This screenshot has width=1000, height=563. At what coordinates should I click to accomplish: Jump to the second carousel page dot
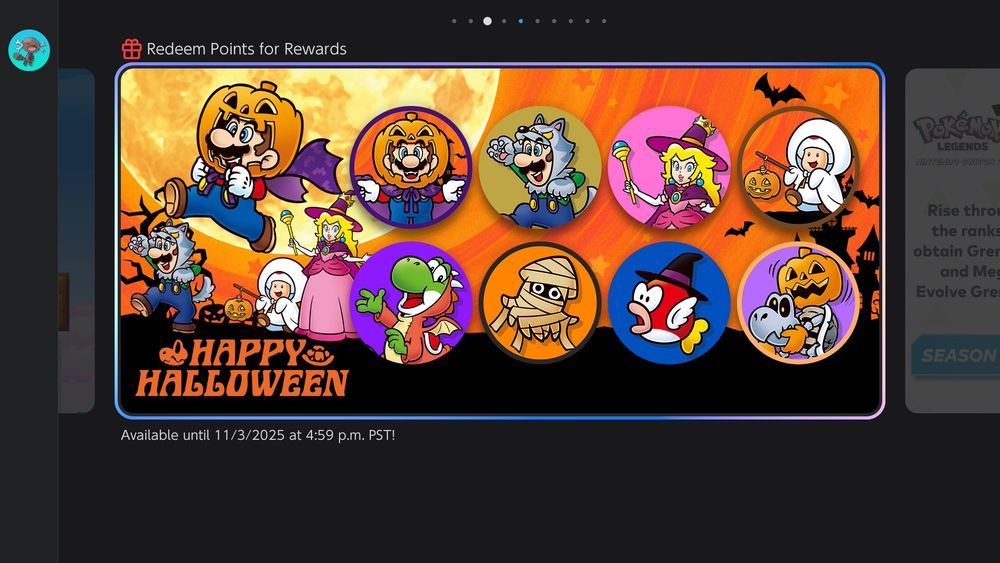471,21
